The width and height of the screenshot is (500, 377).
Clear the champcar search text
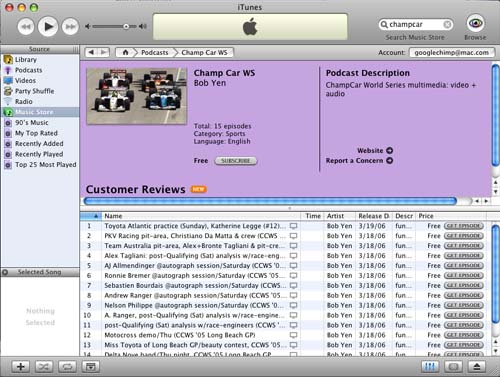pos(447,24)
